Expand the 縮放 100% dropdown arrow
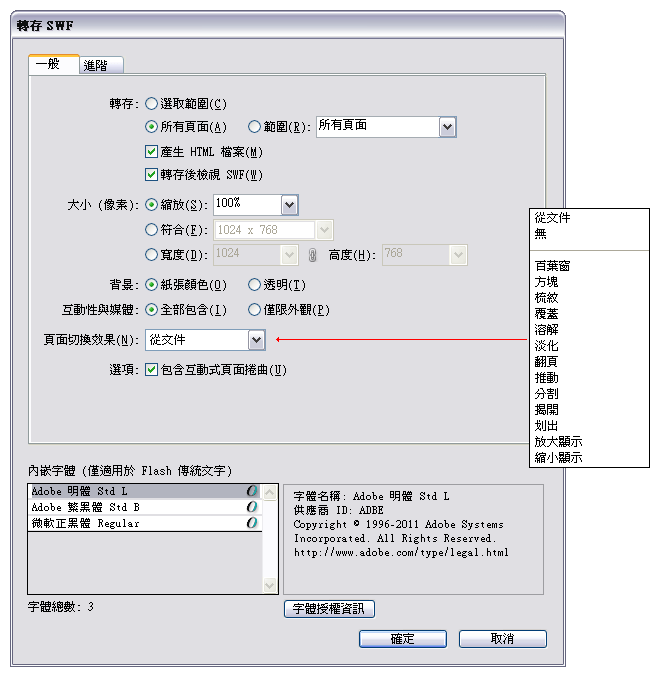660x677 pixels. [x=290, y=205]
